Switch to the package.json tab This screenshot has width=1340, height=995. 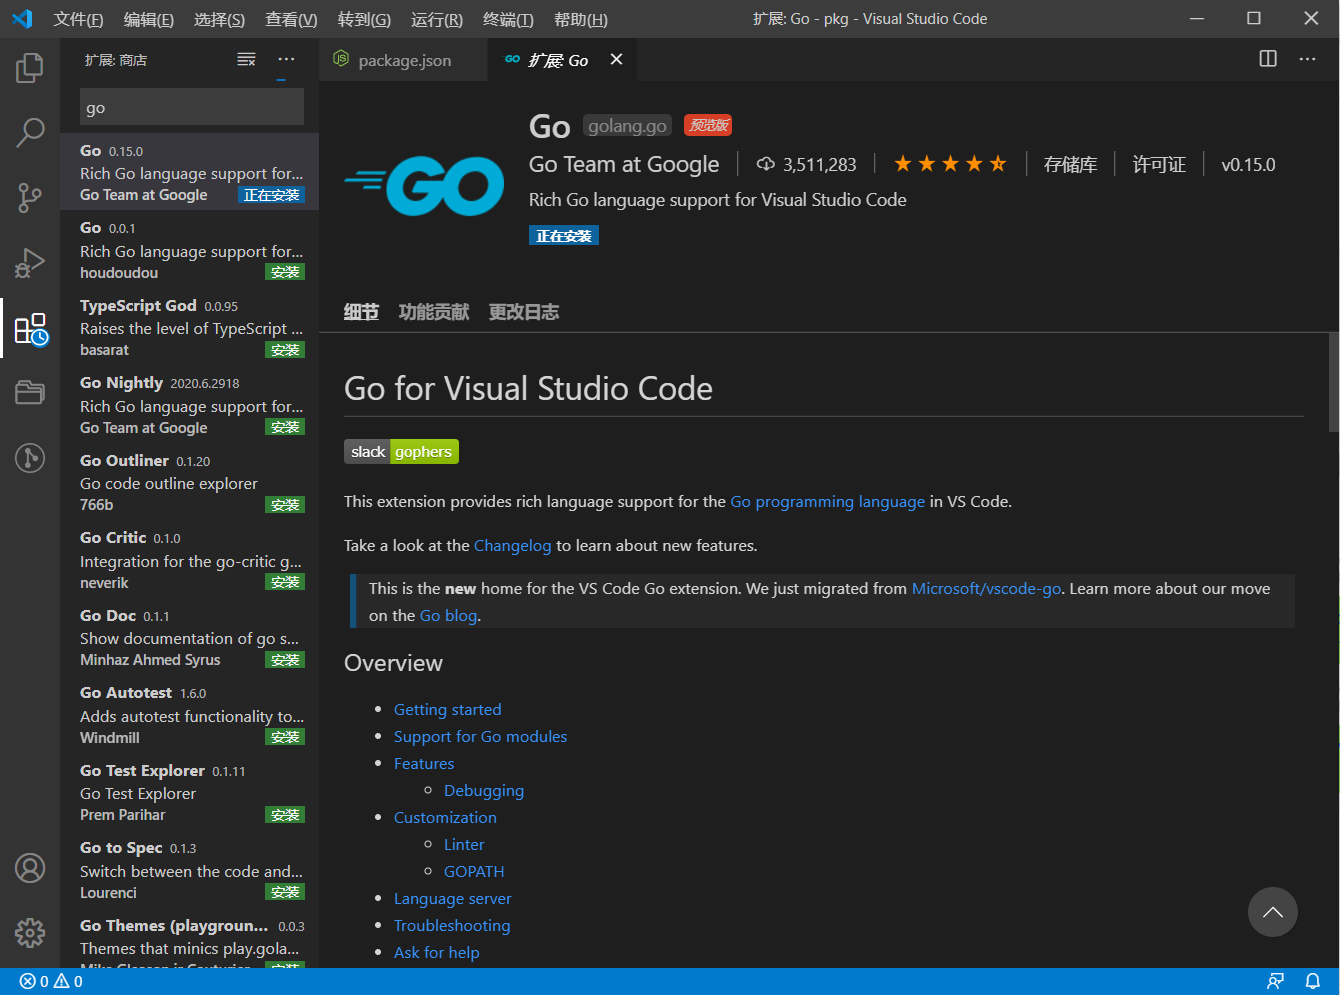(x=403, y=60)
